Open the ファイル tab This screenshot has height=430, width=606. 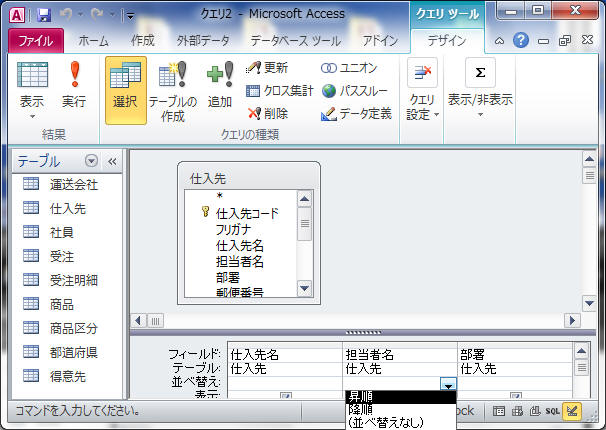[x=36, y=41]
